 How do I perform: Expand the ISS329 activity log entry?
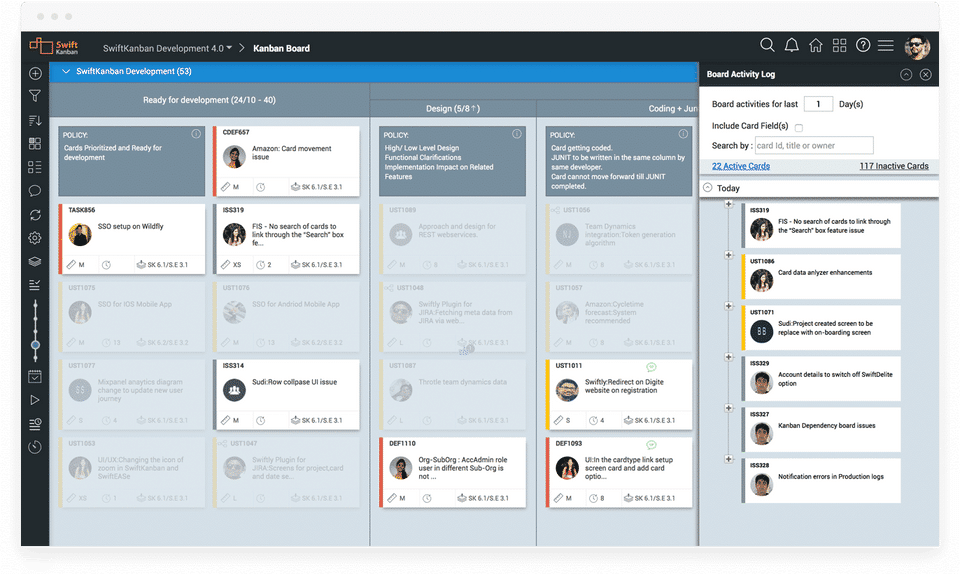[729, 357]
